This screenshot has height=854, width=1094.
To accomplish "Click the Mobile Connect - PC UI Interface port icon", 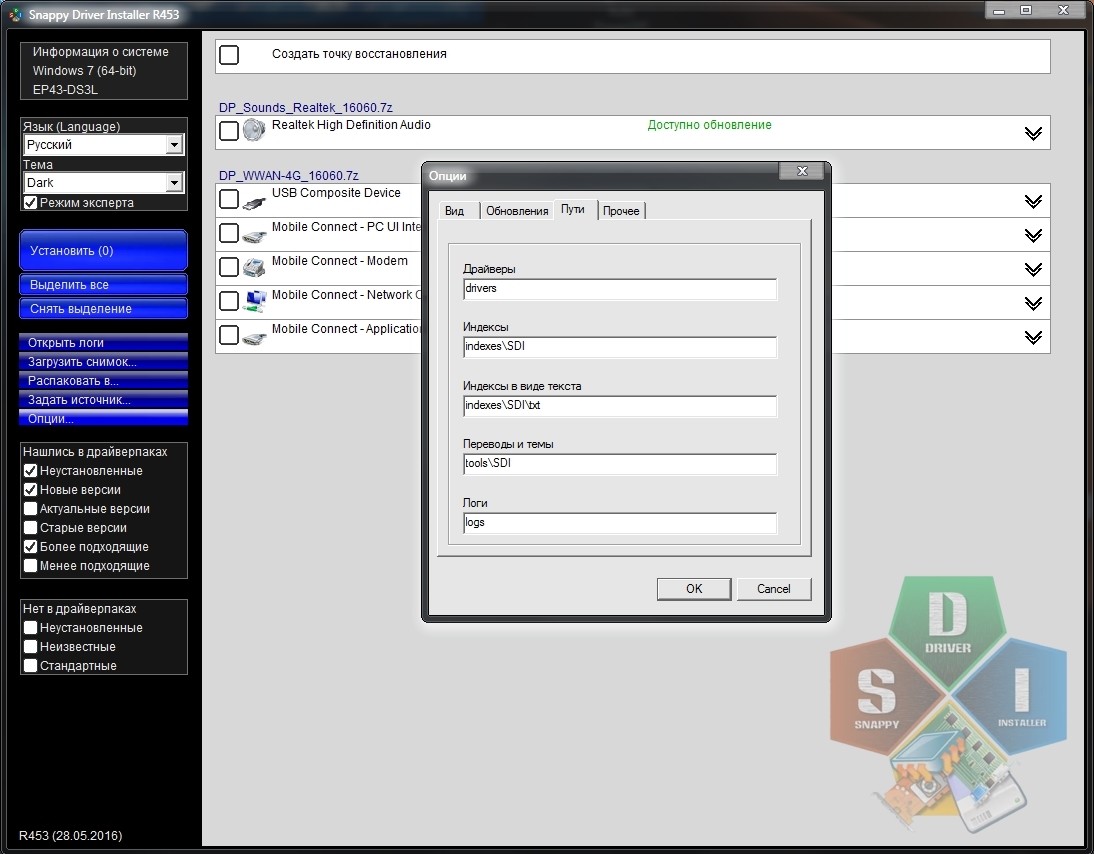I will click(254, 235).
